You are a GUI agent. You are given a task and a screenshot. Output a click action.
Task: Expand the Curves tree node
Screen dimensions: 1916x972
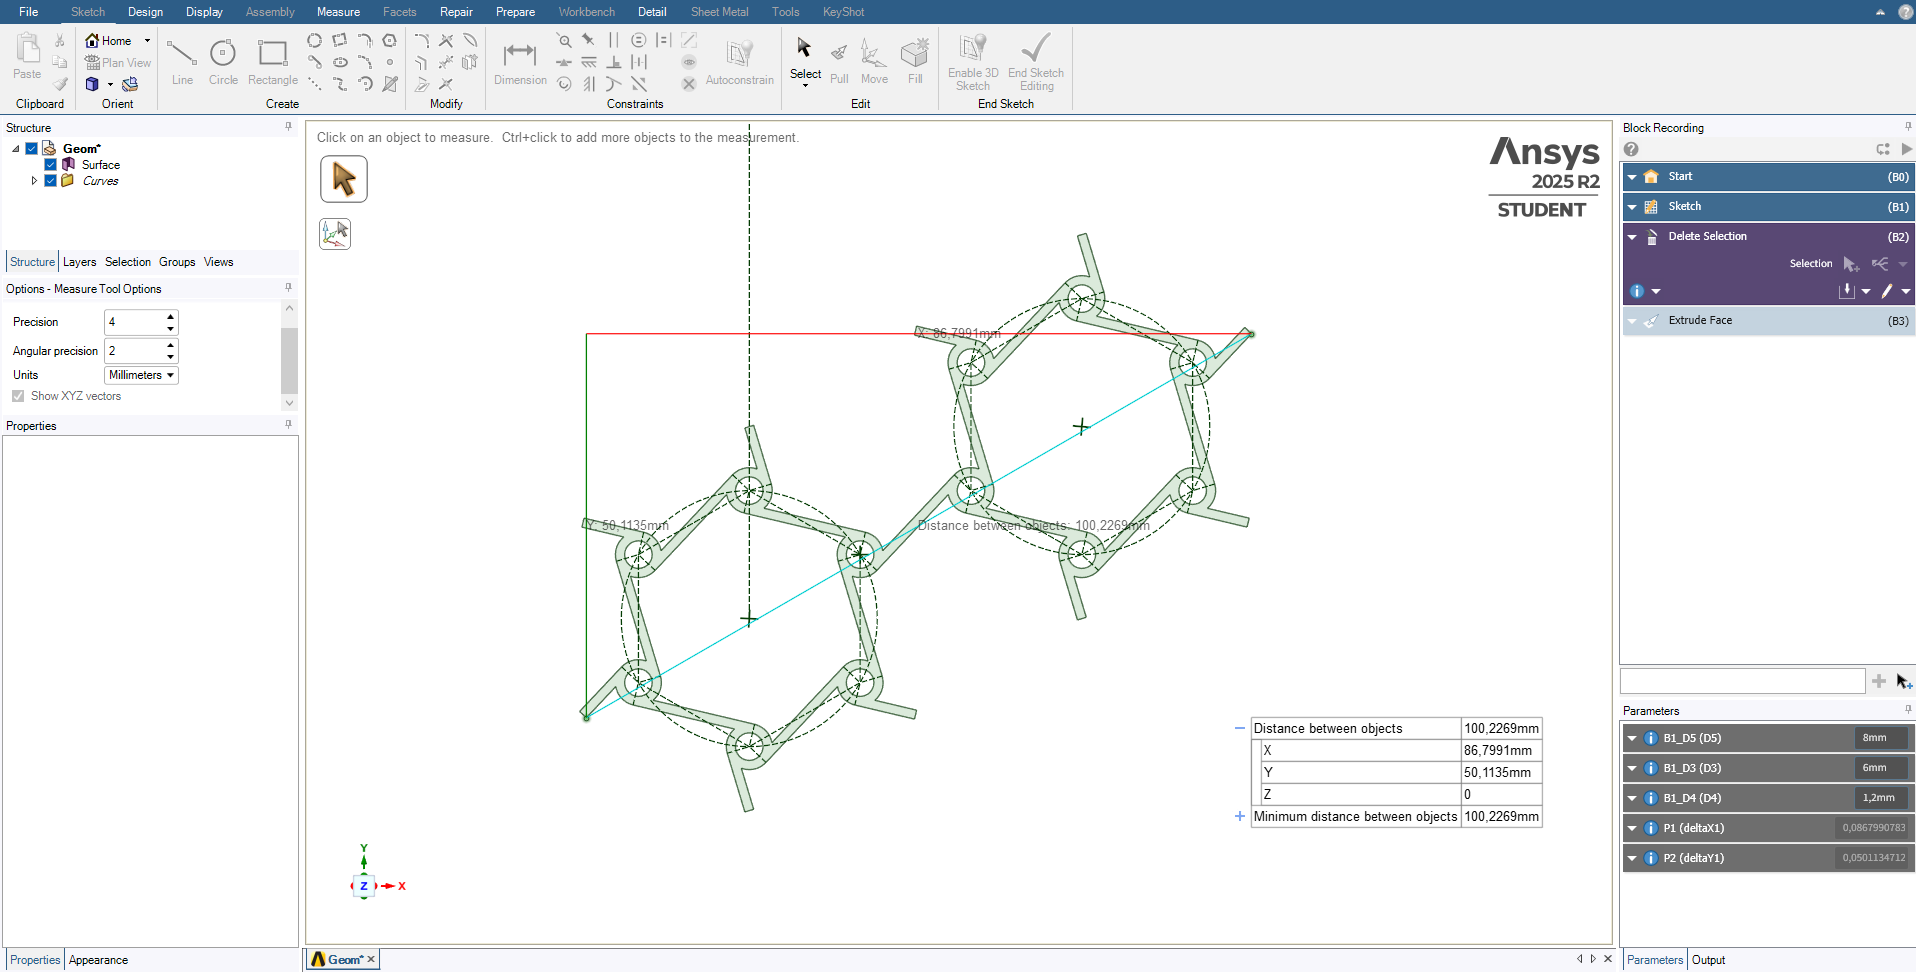coord(34,181)
